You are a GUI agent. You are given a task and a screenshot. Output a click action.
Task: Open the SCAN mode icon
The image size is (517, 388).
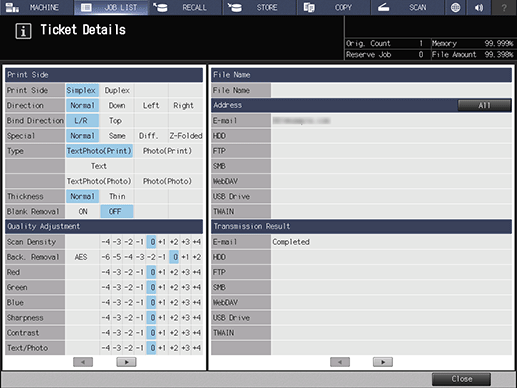pos(383,7)
